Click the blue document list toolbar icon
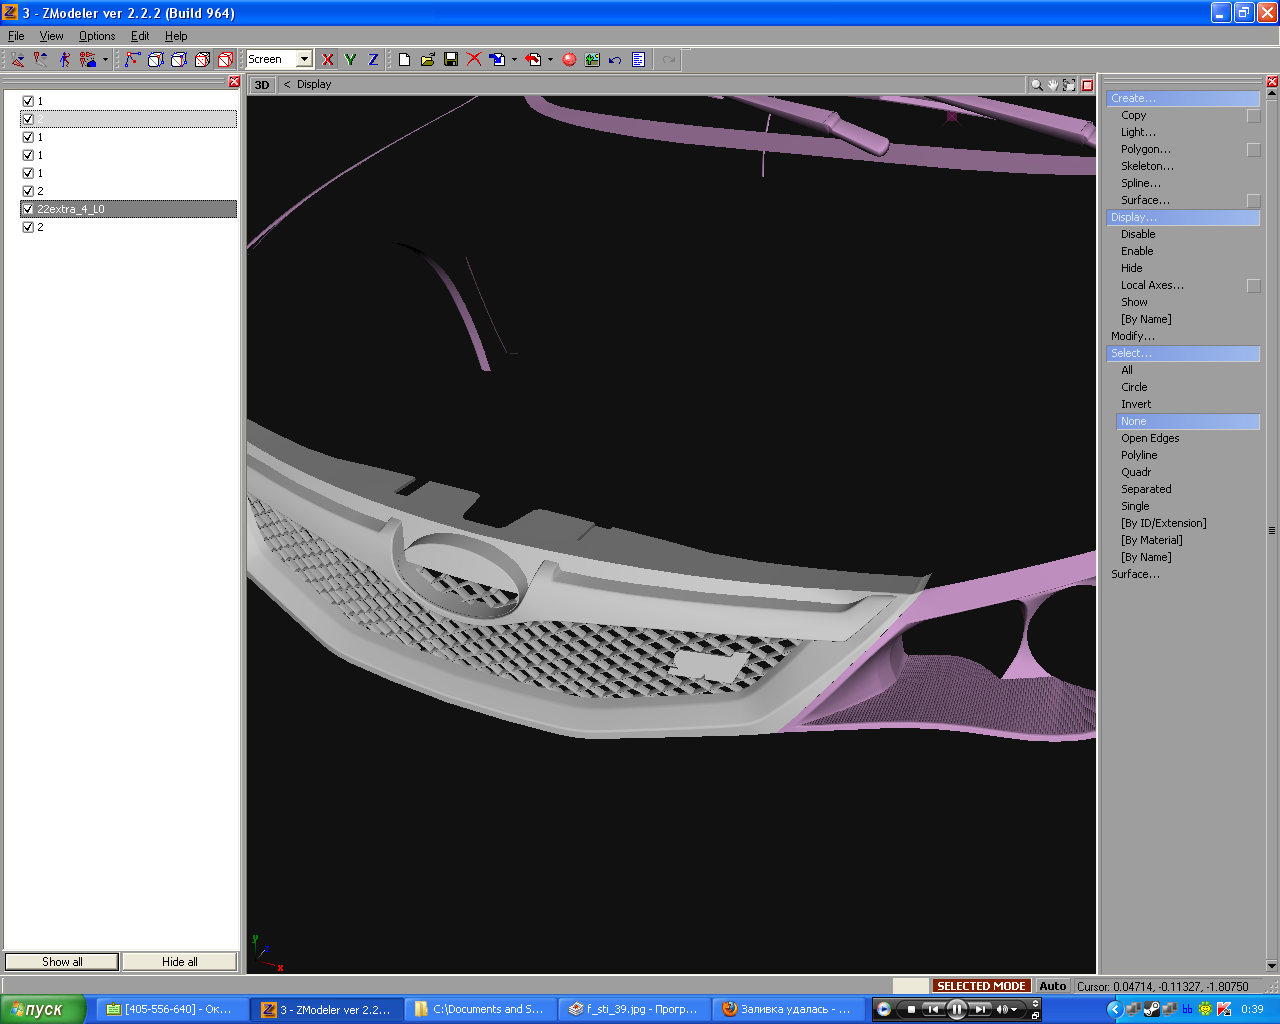 click(x=638, y=60)
